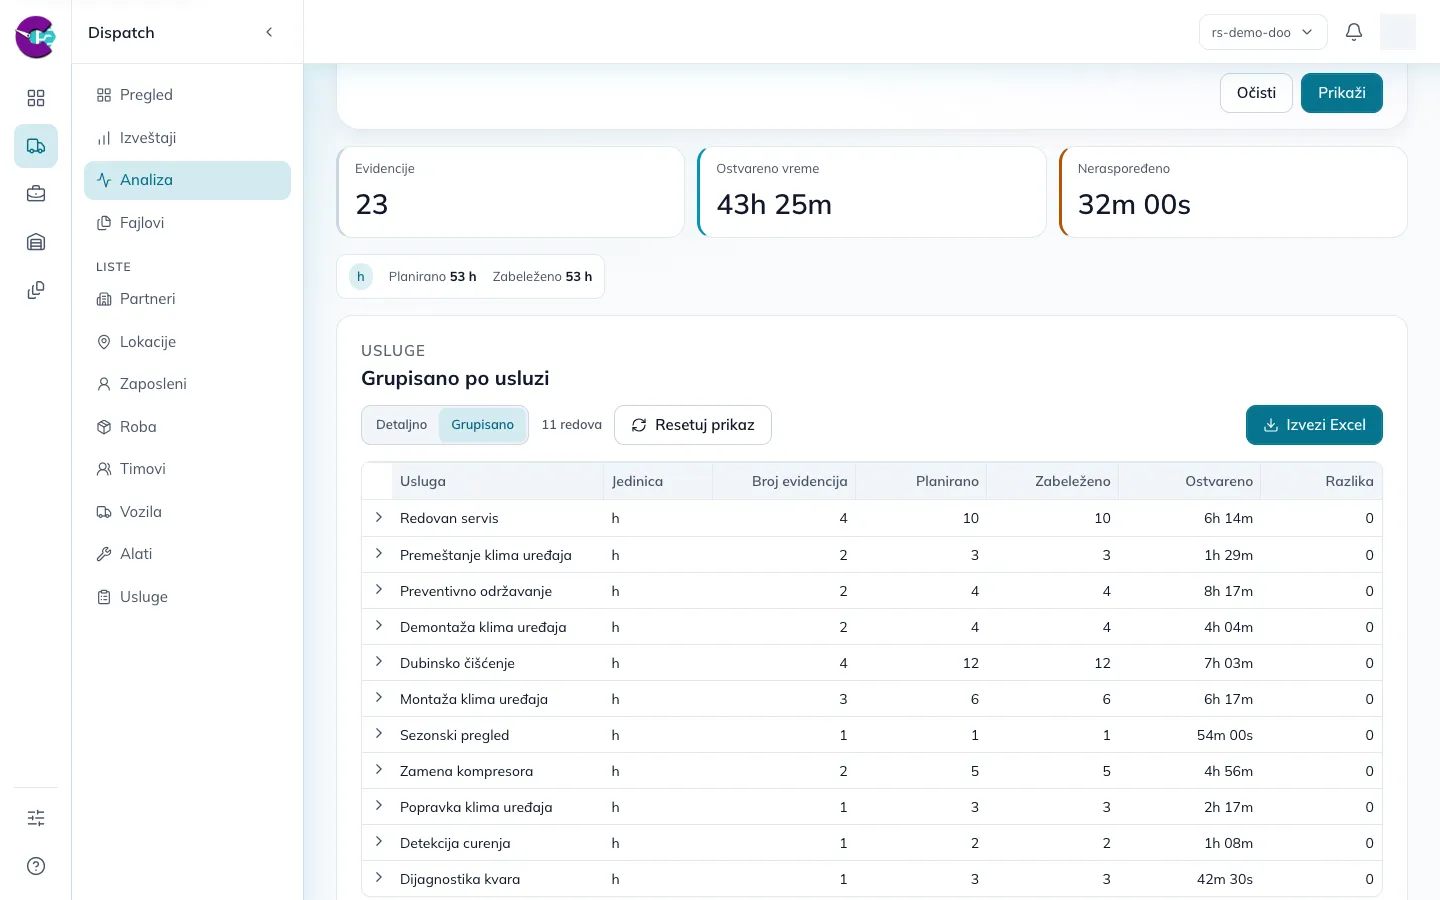Open the notifications bell
This screenshot has width=1440, height=900.
pyautogui.click(x=1354, y=32)
